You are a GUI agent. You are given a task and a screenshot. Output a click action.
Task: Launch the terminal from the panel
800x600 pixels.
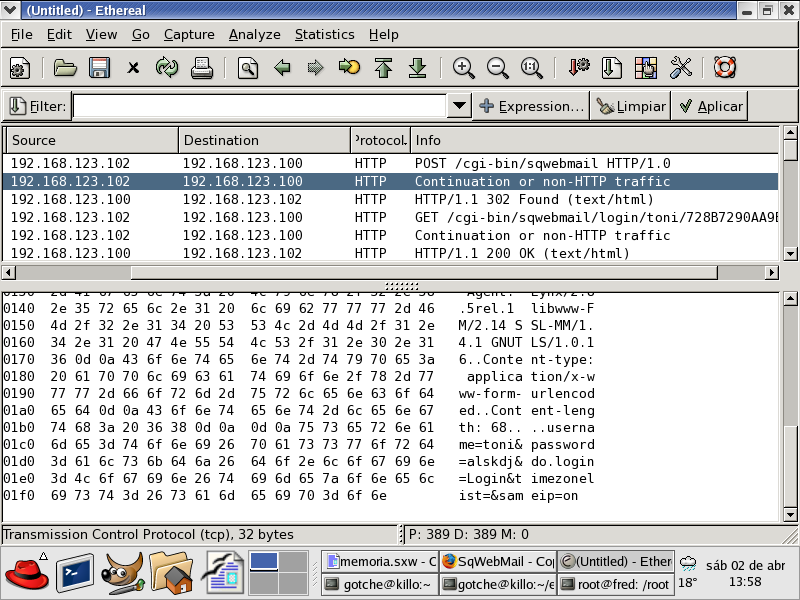coord(74,573)
